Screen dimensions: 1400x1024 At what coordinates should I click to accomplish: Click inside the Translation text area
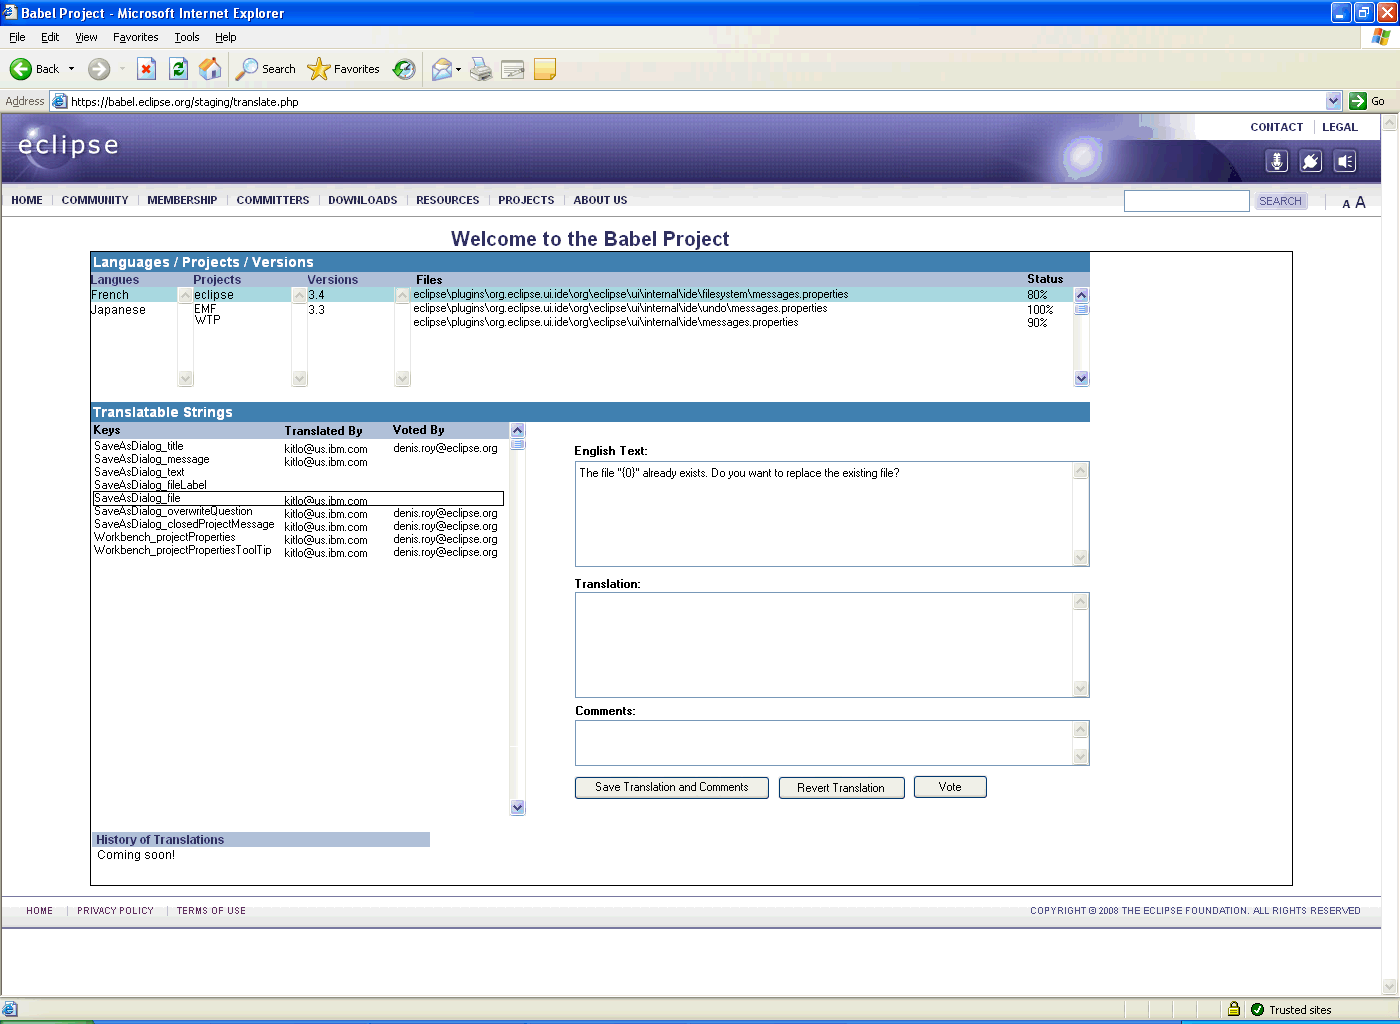click(x=823, y=645)
